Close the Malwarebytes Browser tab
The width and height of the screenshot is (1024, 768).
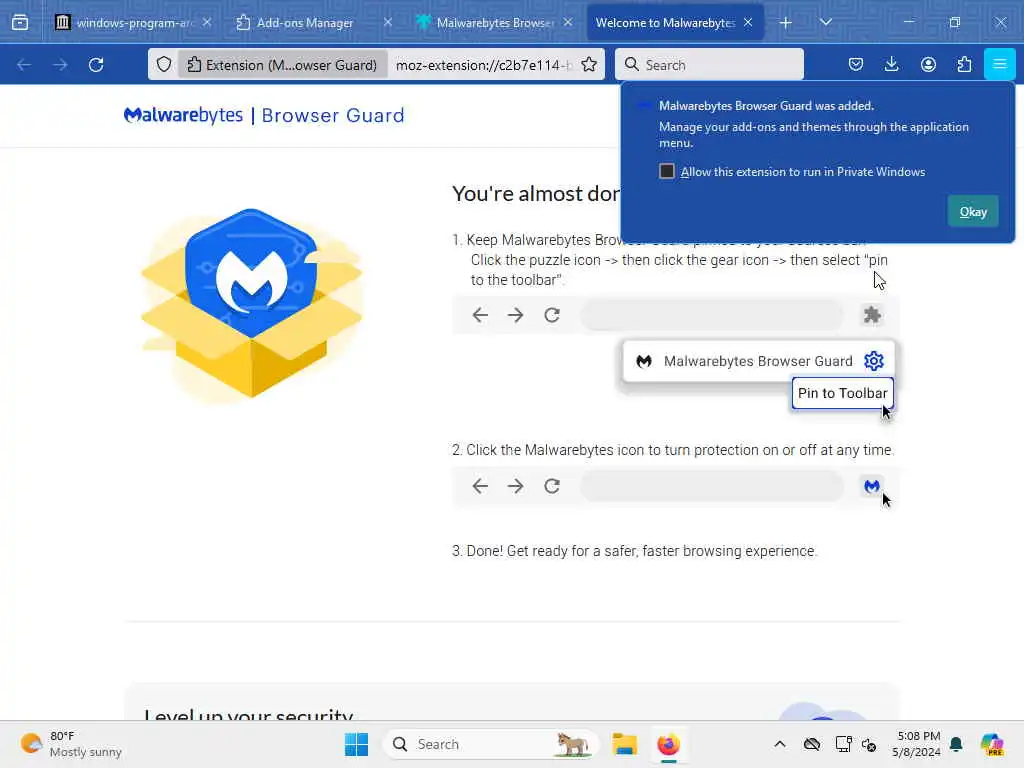point(568,22)
